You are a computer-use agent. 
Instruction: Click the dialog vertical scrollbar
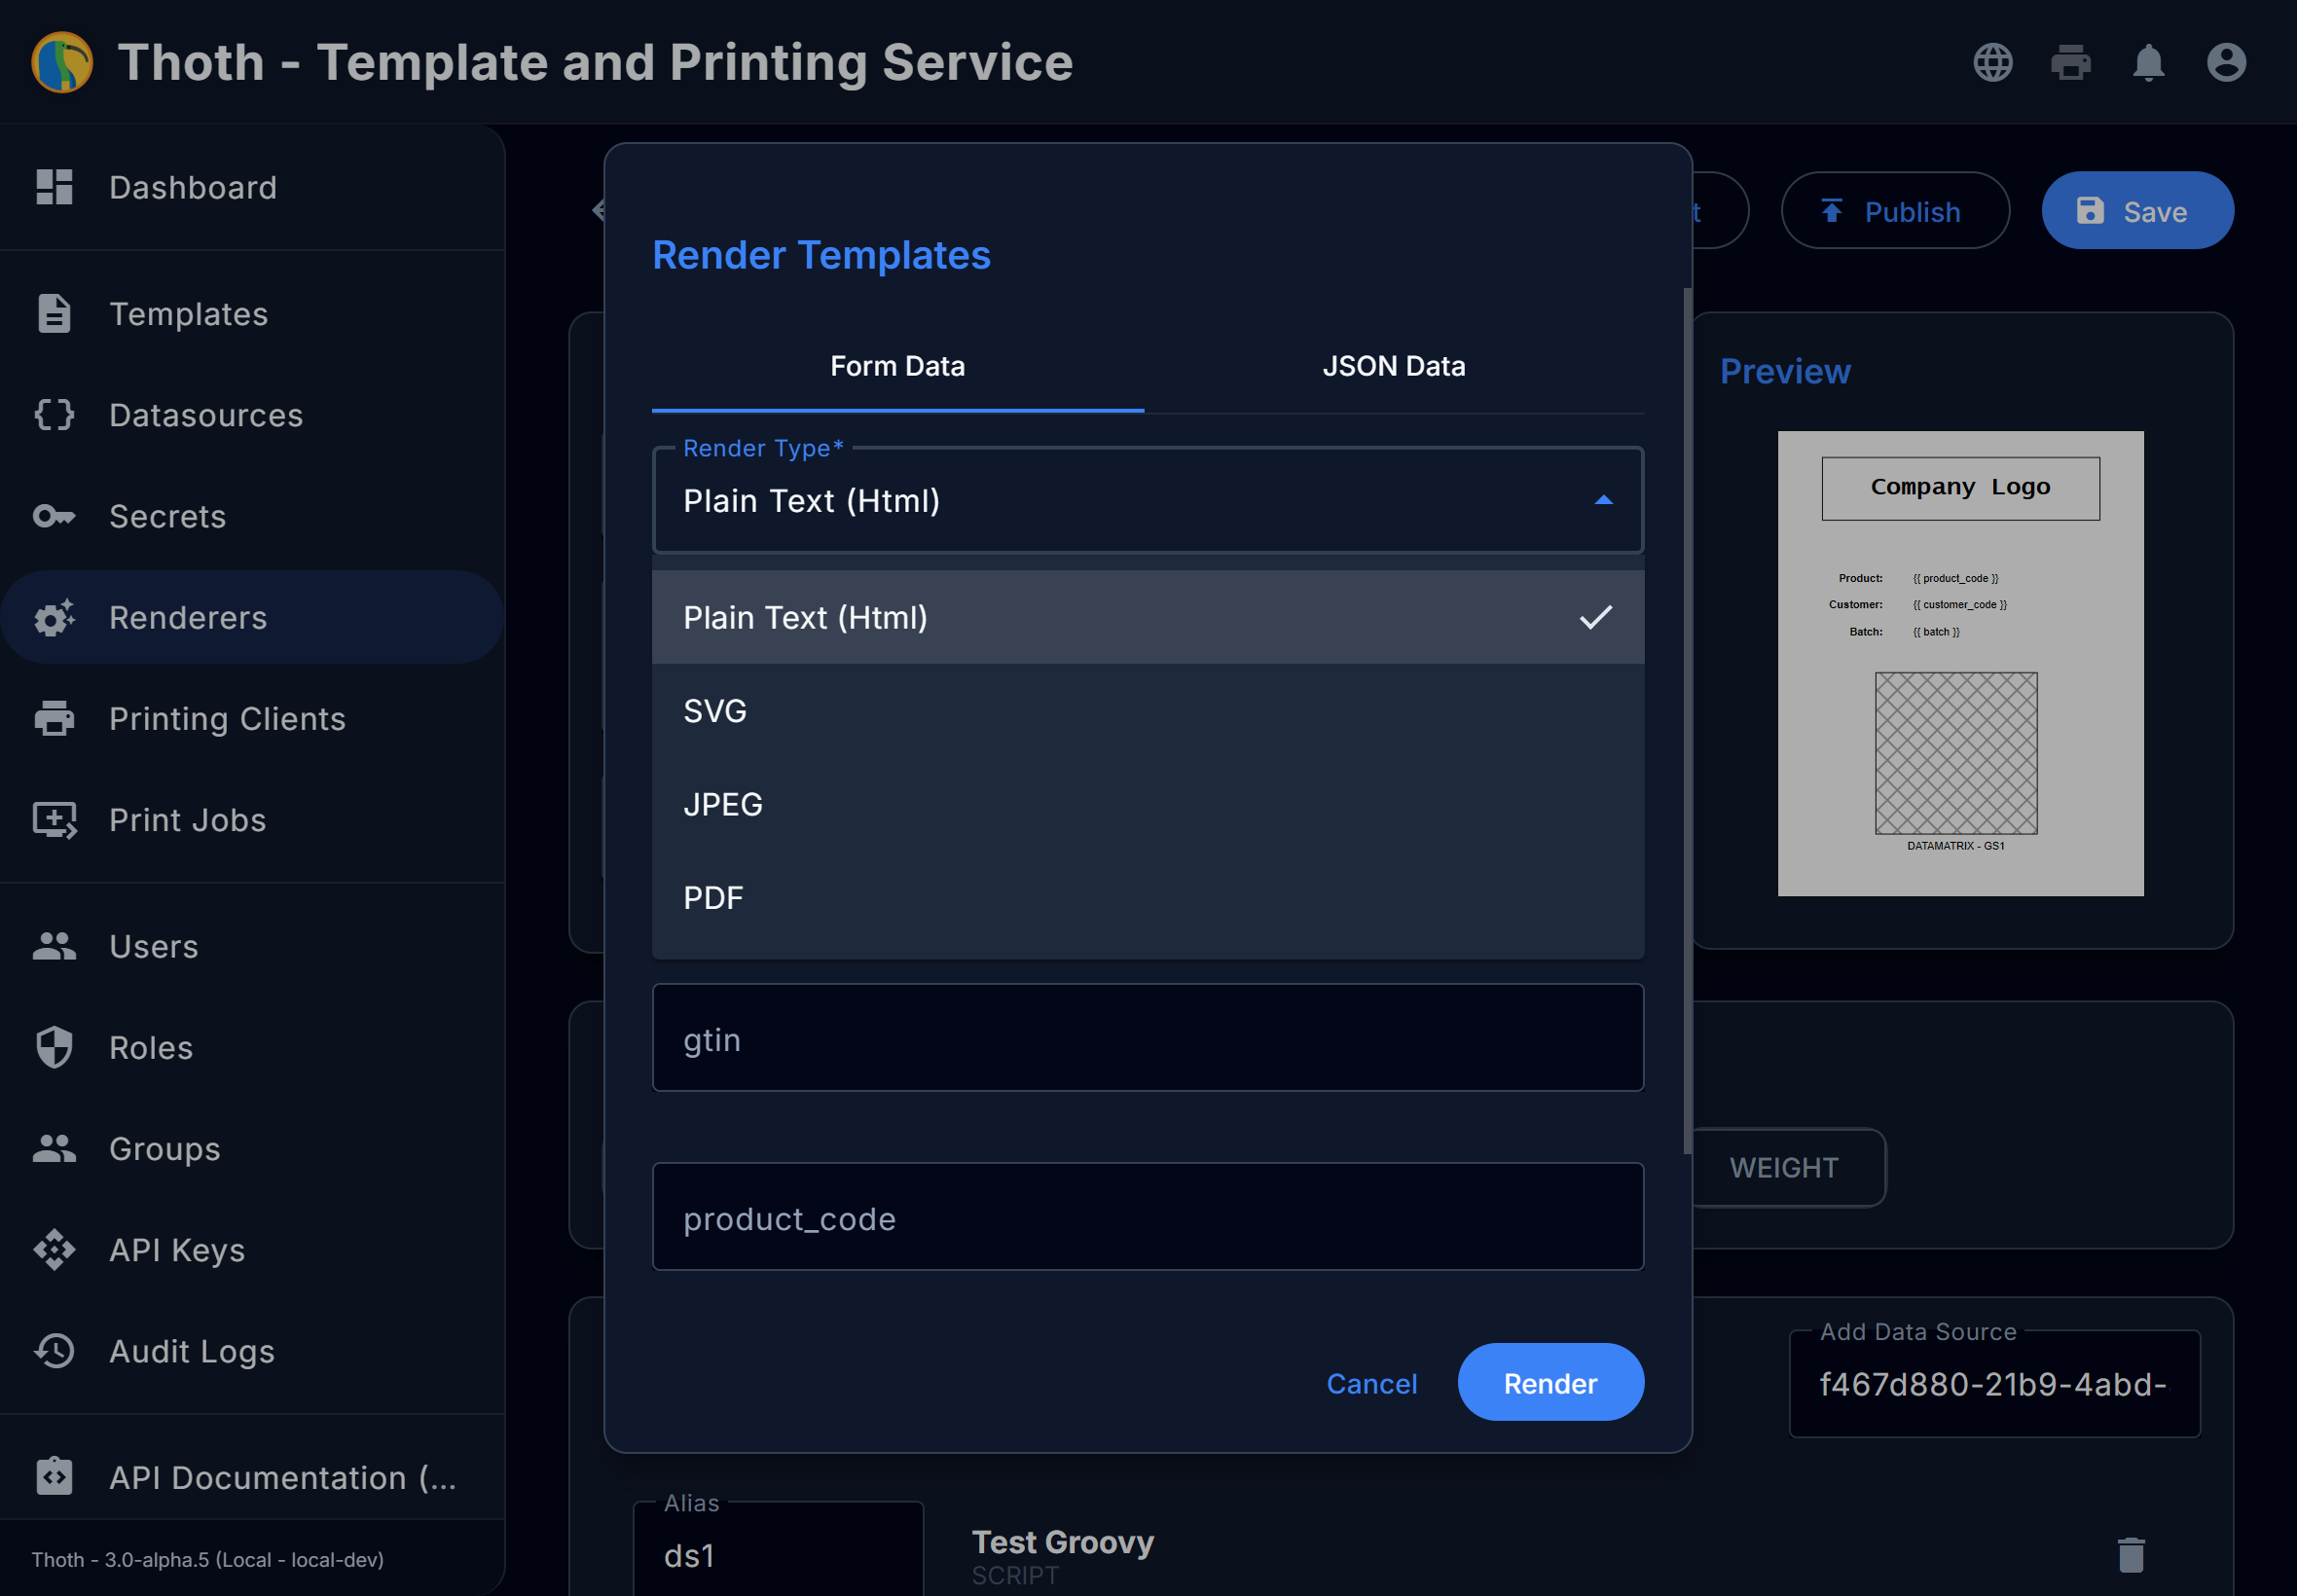[x=1687, y=720]
